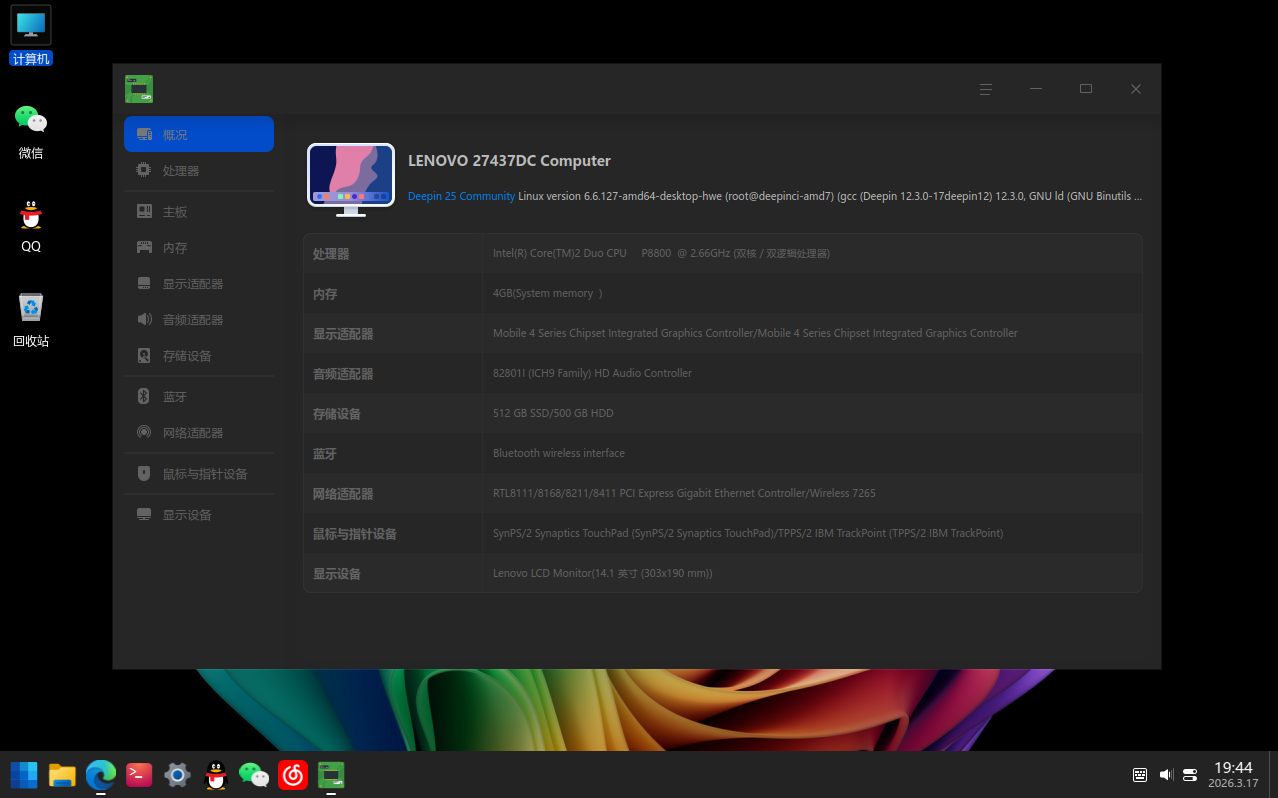1278x798 pixels.
Task: Select the 主板 motherboard icon in sidebar
Action: point(144,212)
